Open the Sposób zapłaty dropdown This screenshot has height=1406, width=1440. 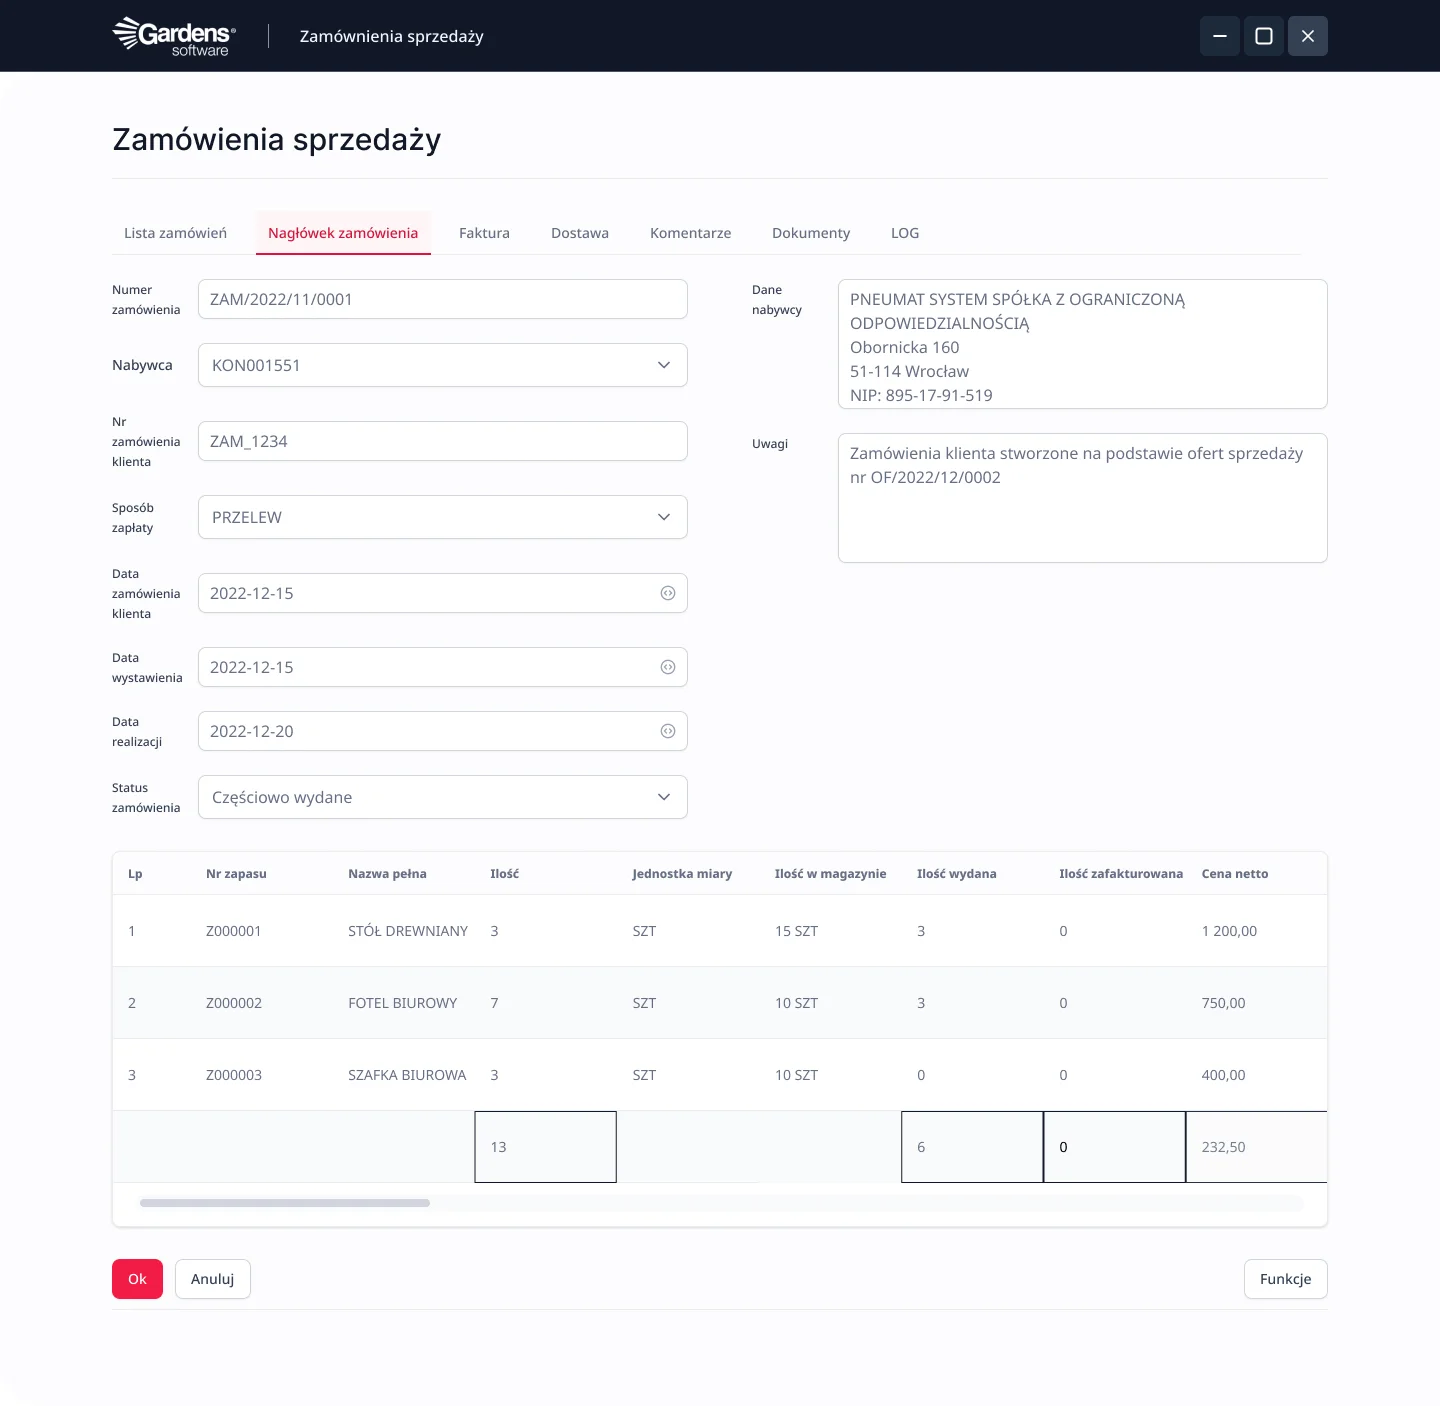click(663, 517)
